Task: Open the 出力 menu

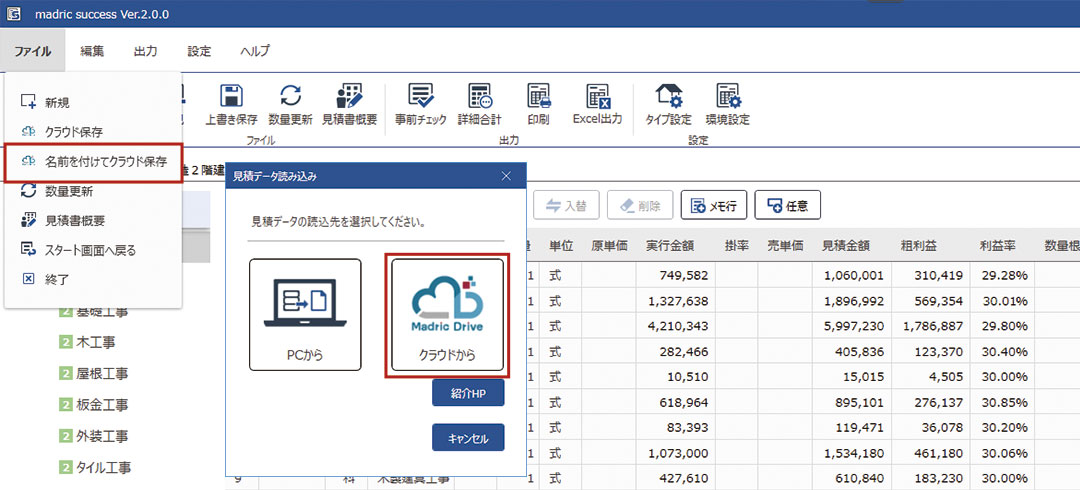Action: (145, 51)
